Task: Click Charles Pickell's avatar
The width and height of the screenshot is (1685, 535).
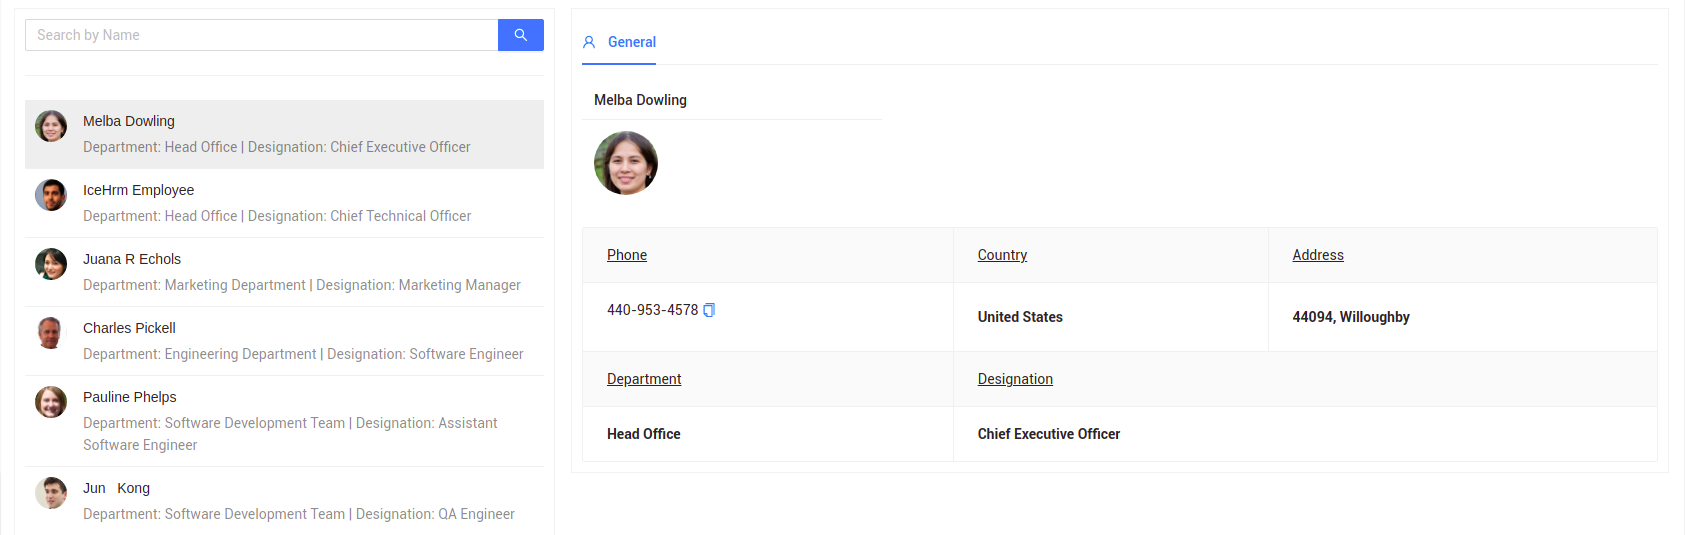Action: point(51,333)
